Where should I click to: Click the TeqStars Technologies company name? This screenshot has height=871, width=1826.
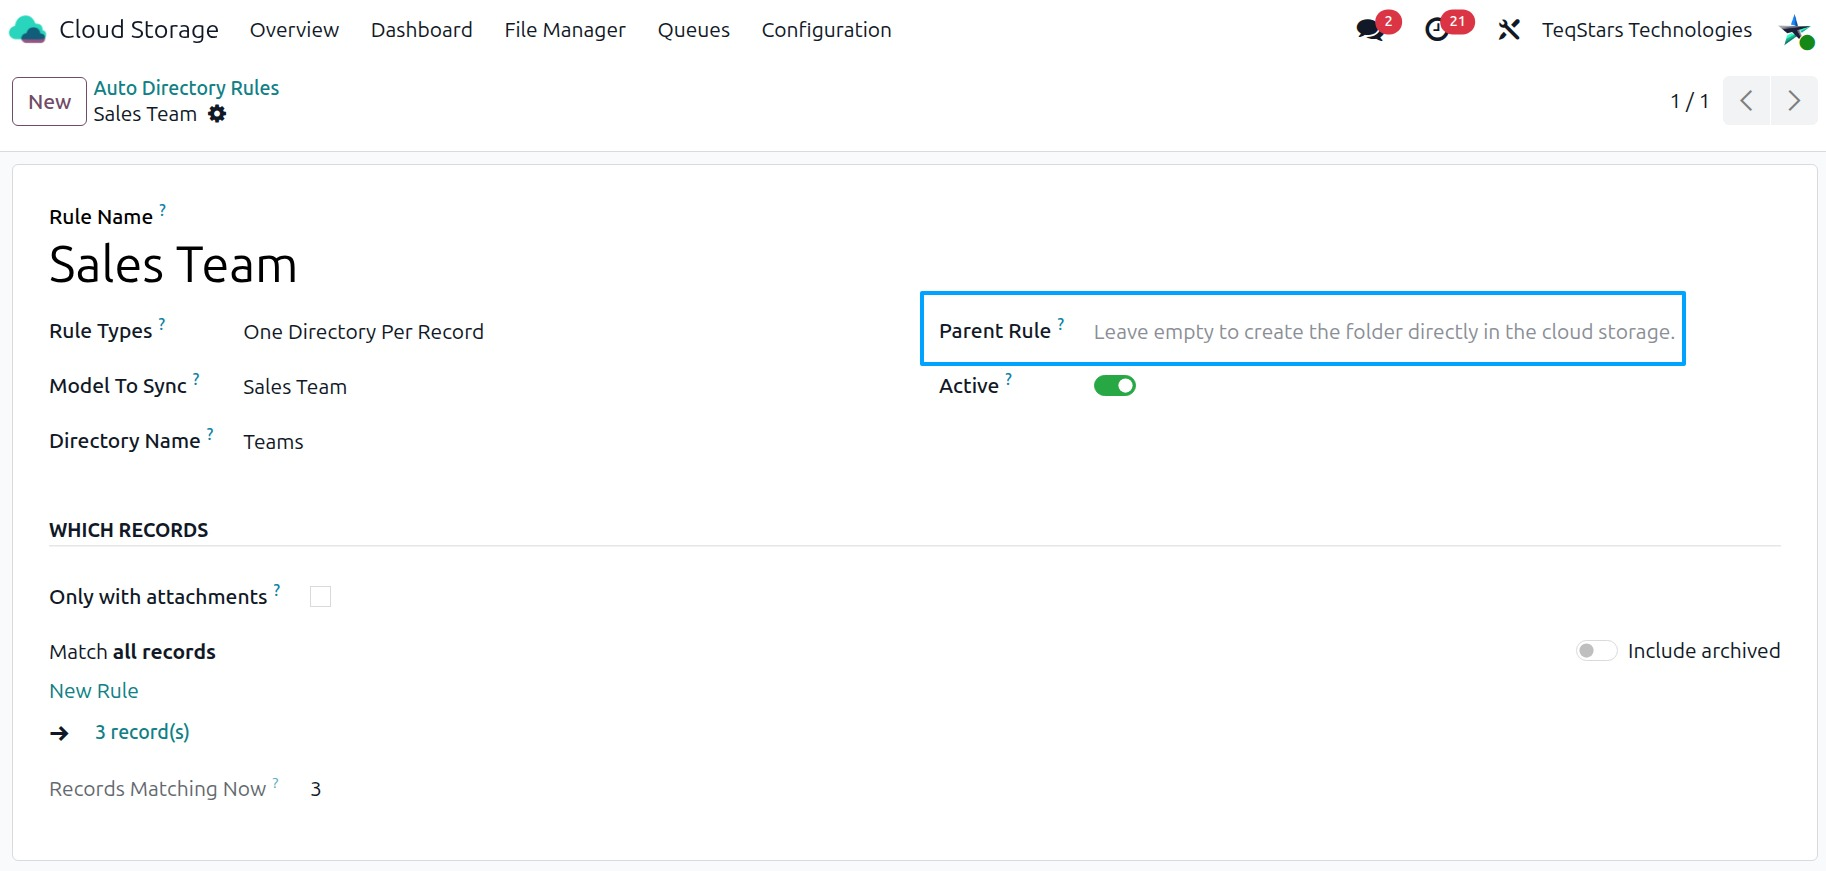(x=1647, y=30)
